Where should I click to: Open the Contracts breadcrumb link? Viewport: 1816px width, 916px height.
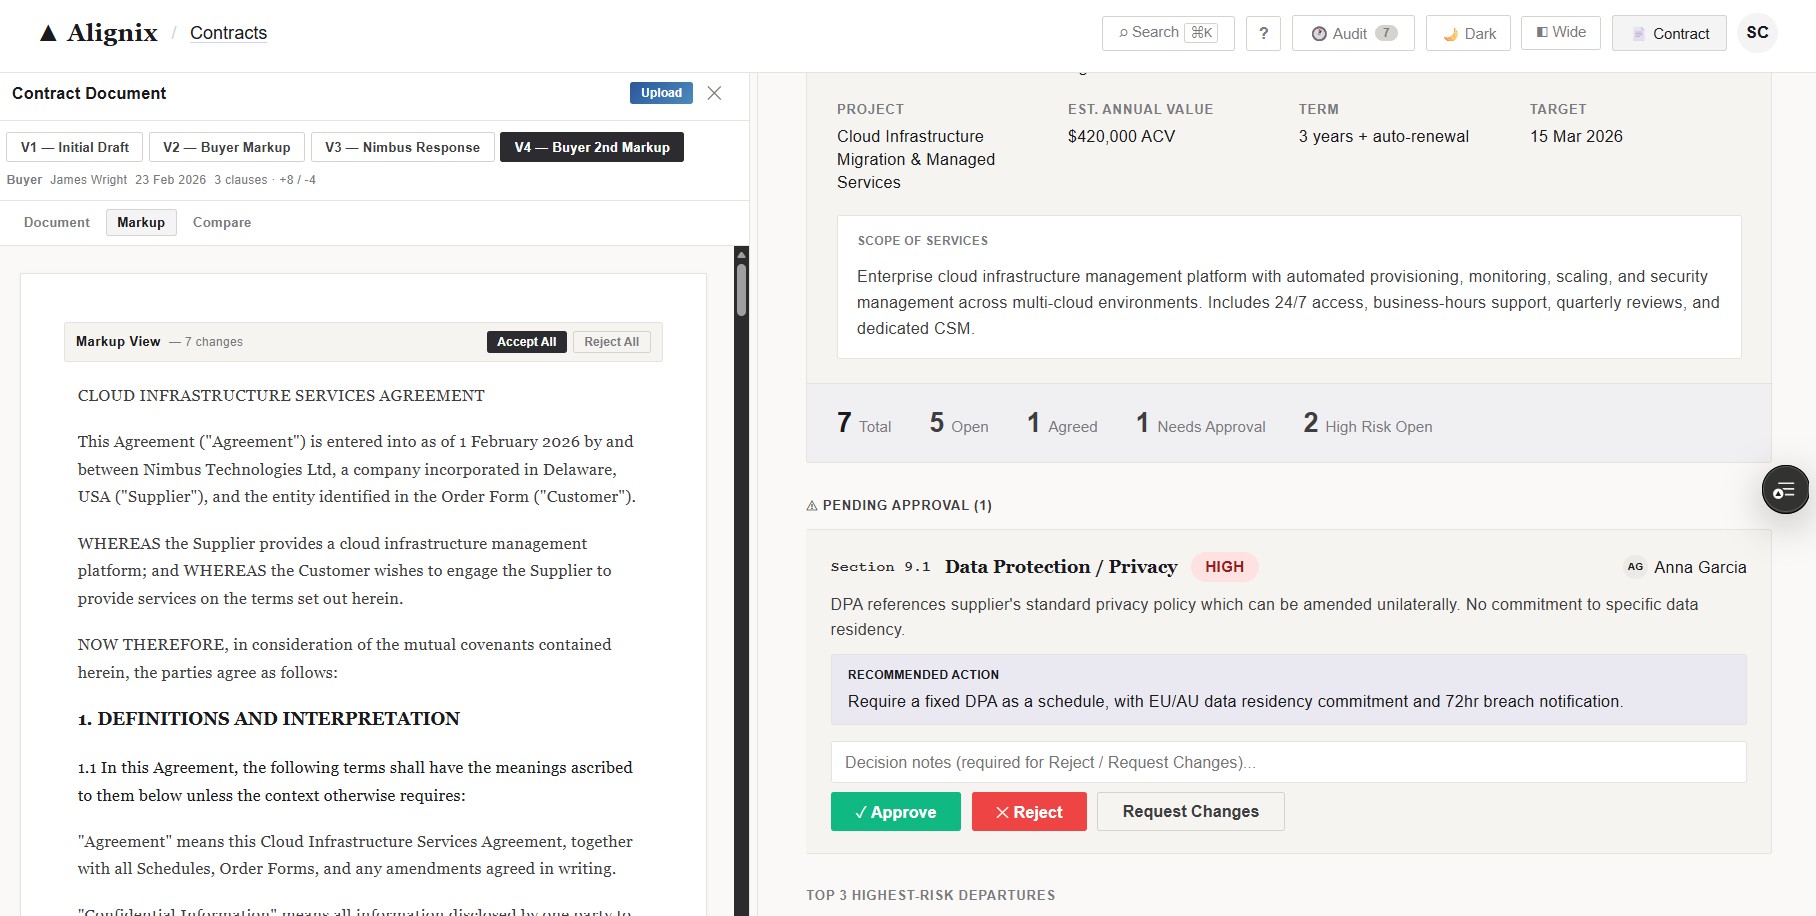(228, 33)
